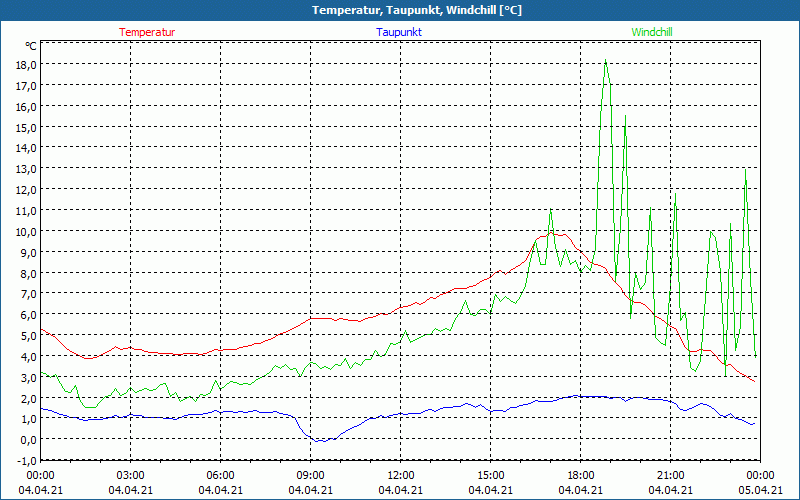This screenshot has width=800, height=500.
Task: Click the 14,0 y-axis value
Action: pos(26,148)
